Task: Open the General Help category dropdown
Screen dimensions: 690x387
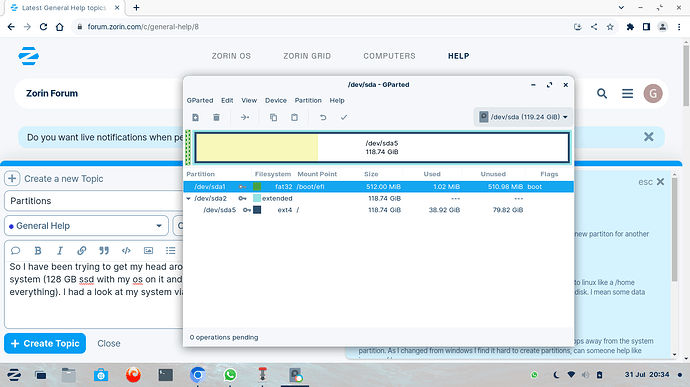Action: click(x=86, y=226)
